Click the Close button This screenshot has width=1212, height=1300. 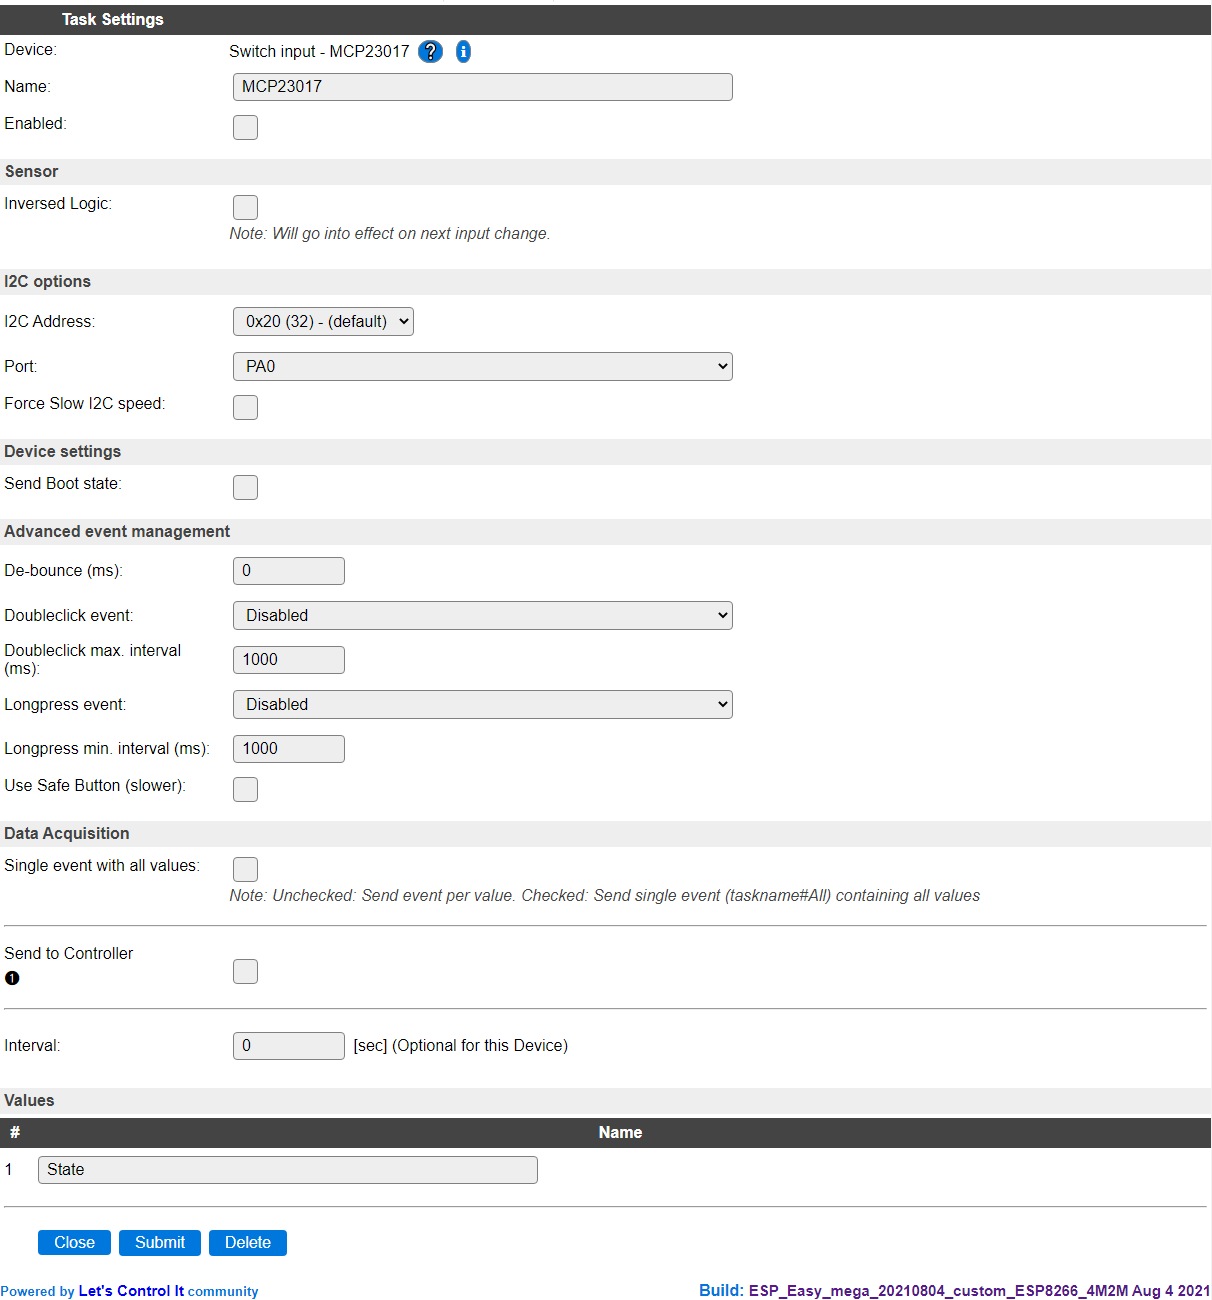pyautogui.click(x=74, y=1242)
